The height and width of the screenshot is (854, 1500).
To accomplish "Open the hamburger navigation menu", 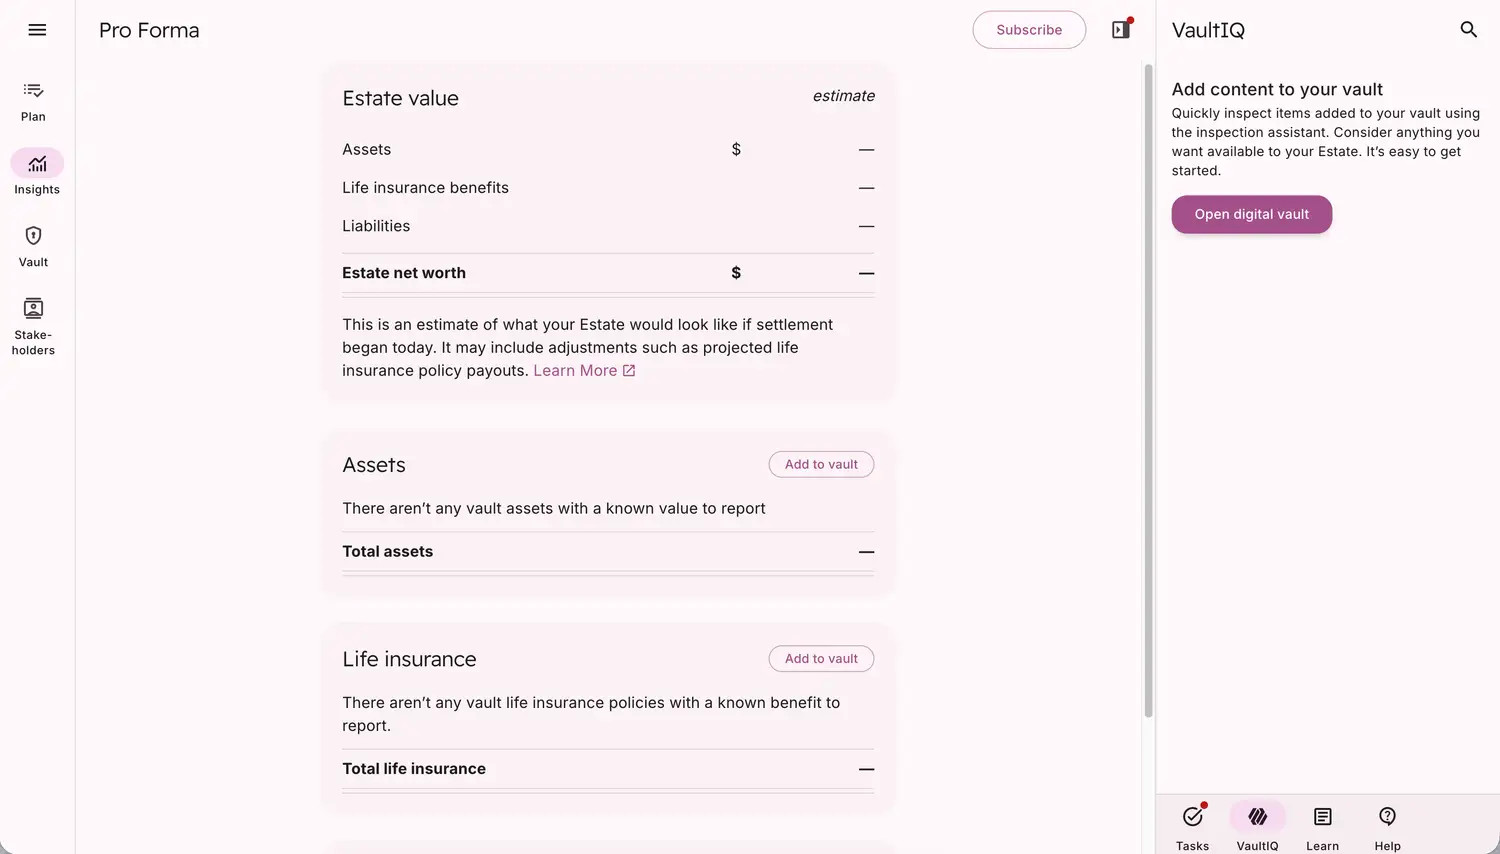I will pyautogui.click(x=37, y=30).
